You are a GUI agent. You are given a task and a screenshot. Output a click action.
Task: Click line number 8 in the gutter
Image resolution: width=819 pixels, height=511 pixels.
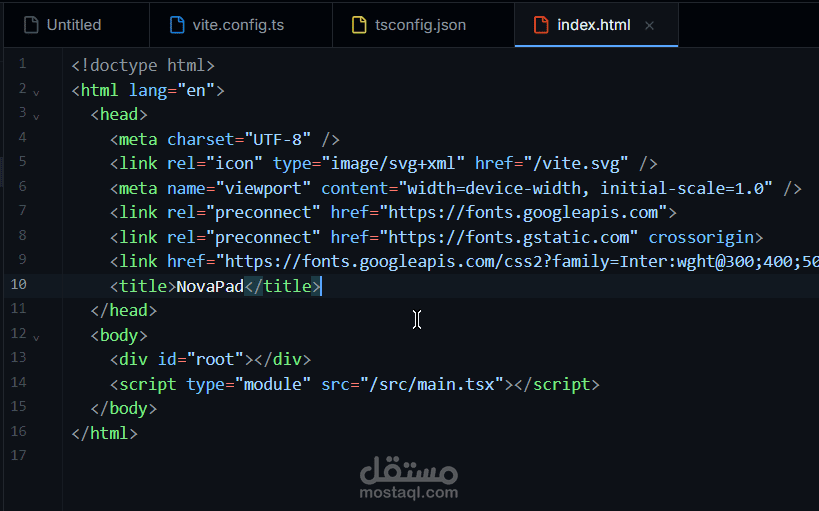pos(22,235)
